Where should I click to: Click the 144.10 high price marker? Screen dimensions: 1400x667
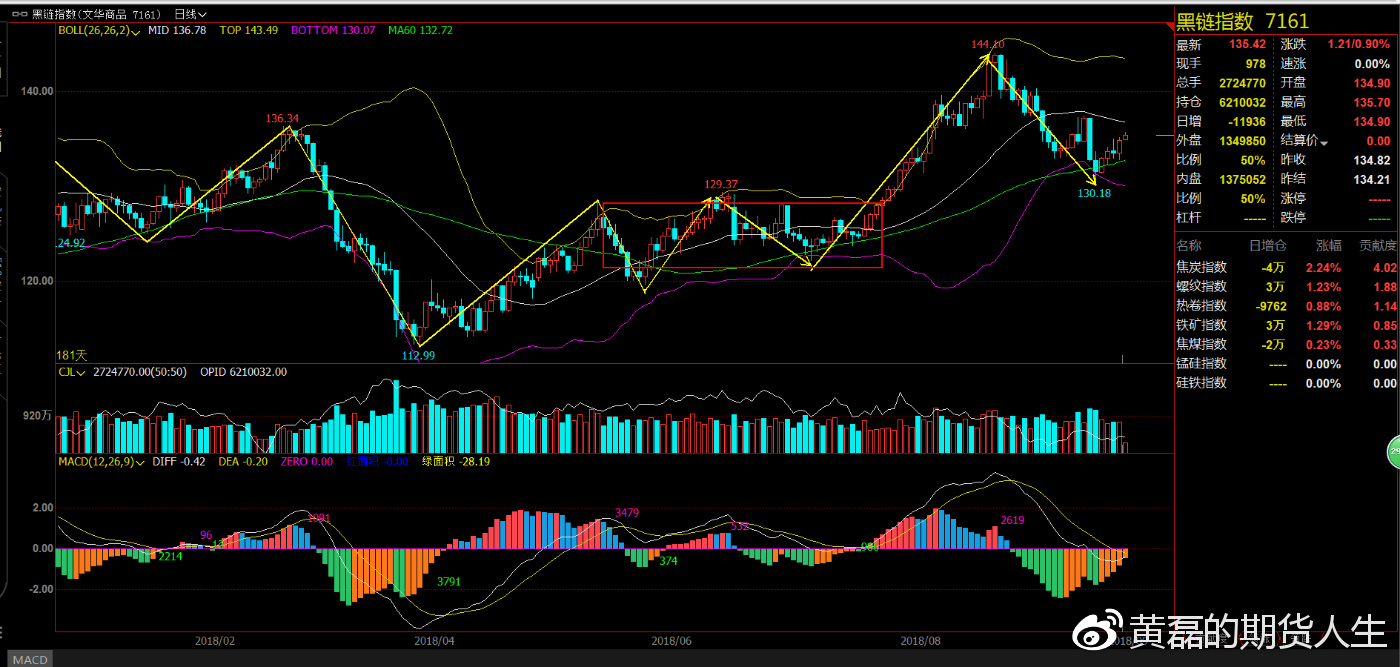(987, 44)
